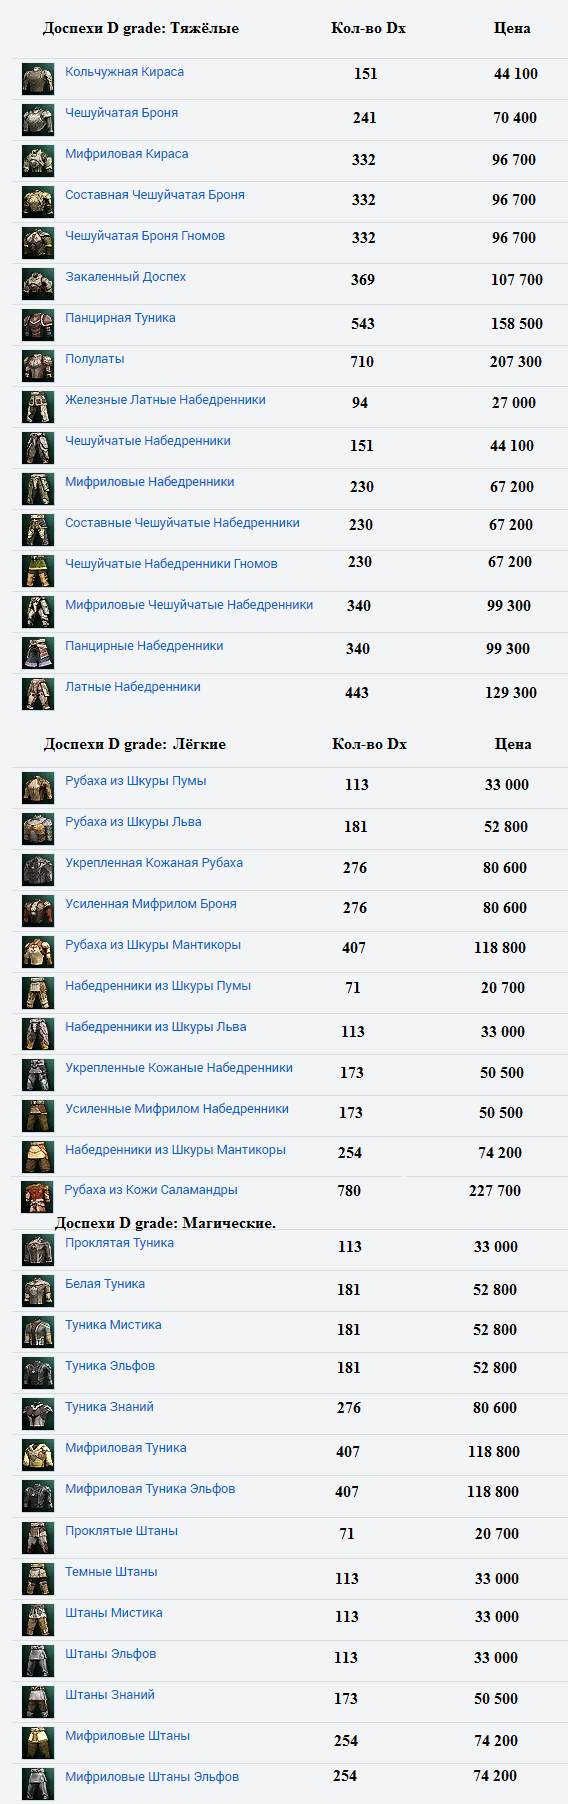This screenshot has width=568, height=1804.
Task: Click the Набедренники из Шкуры Пумы icon
Action: [x=38, y=993]
